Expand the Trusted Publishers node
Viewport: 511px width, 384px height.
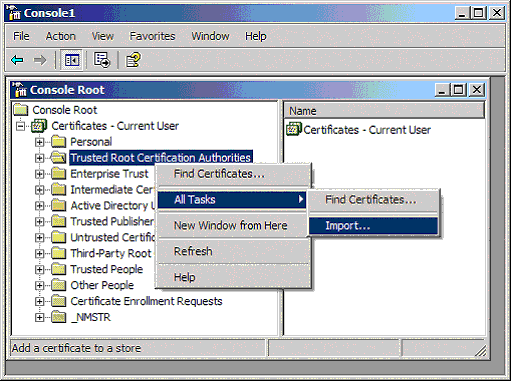[x=39, y=222]
